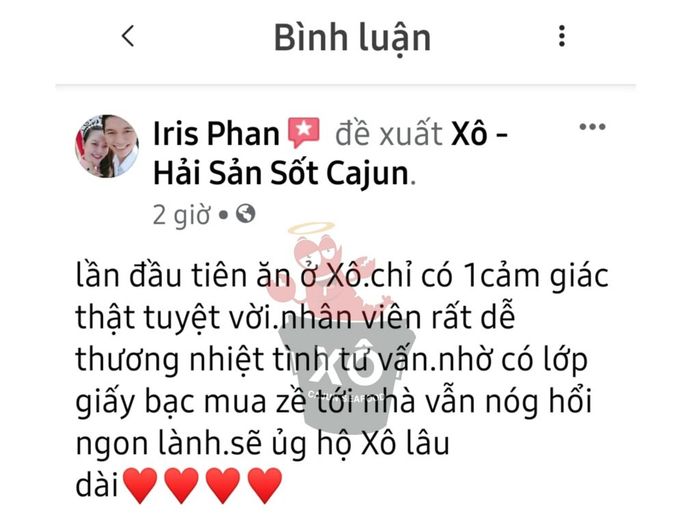The height and width of the screenshot is (517, 700).
Task: Click the first red heart emoji
Action: pos(140,485)
